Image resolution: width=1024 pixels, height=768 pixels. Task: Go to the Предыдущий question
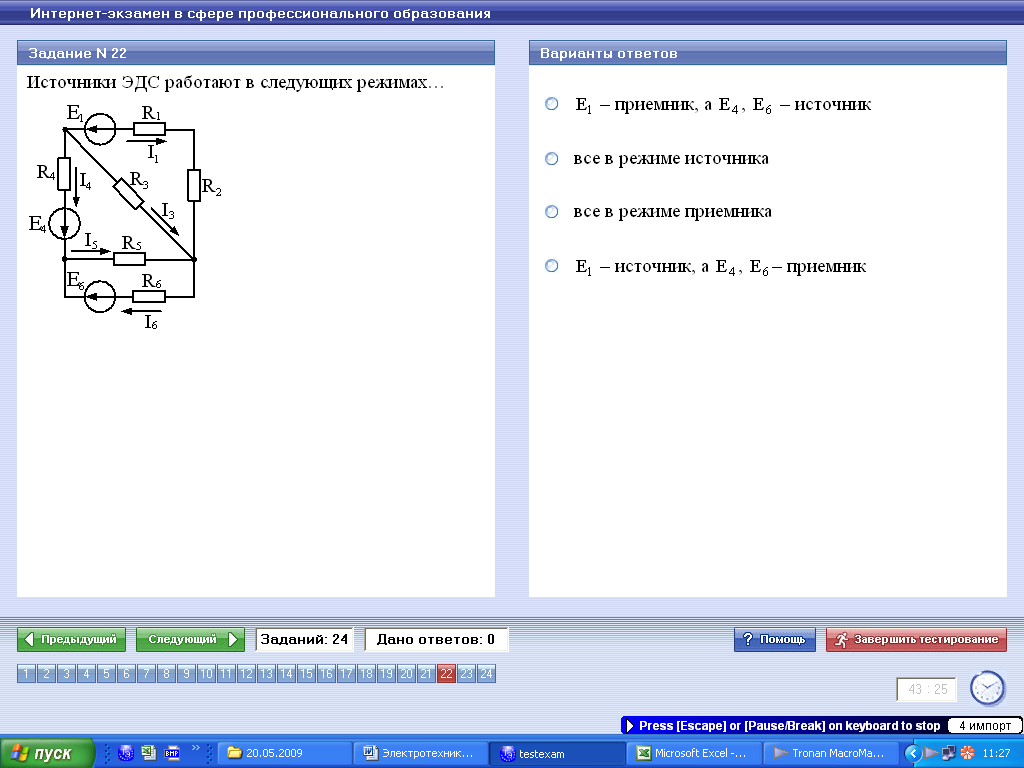pos(71,639)
